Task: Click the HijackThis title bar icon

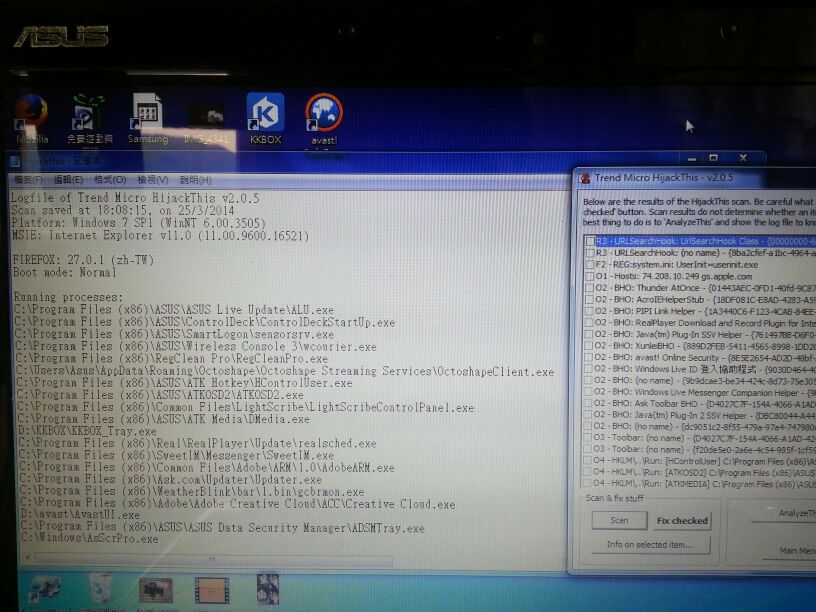Action: point(585,178)
